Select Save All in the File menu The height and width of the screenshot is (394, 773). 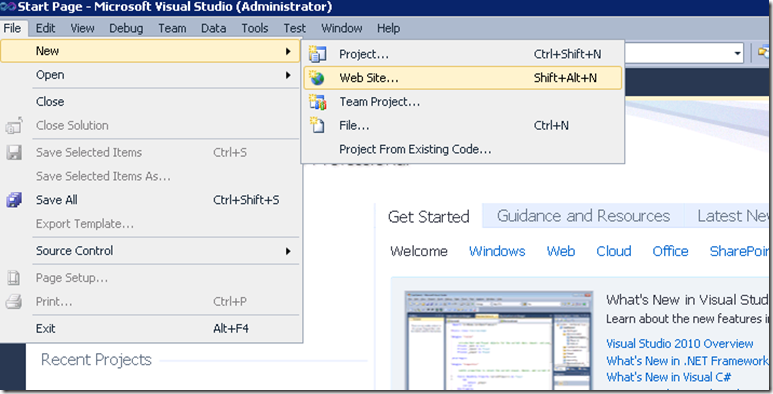pyautogui.click(x=150, y=200)
